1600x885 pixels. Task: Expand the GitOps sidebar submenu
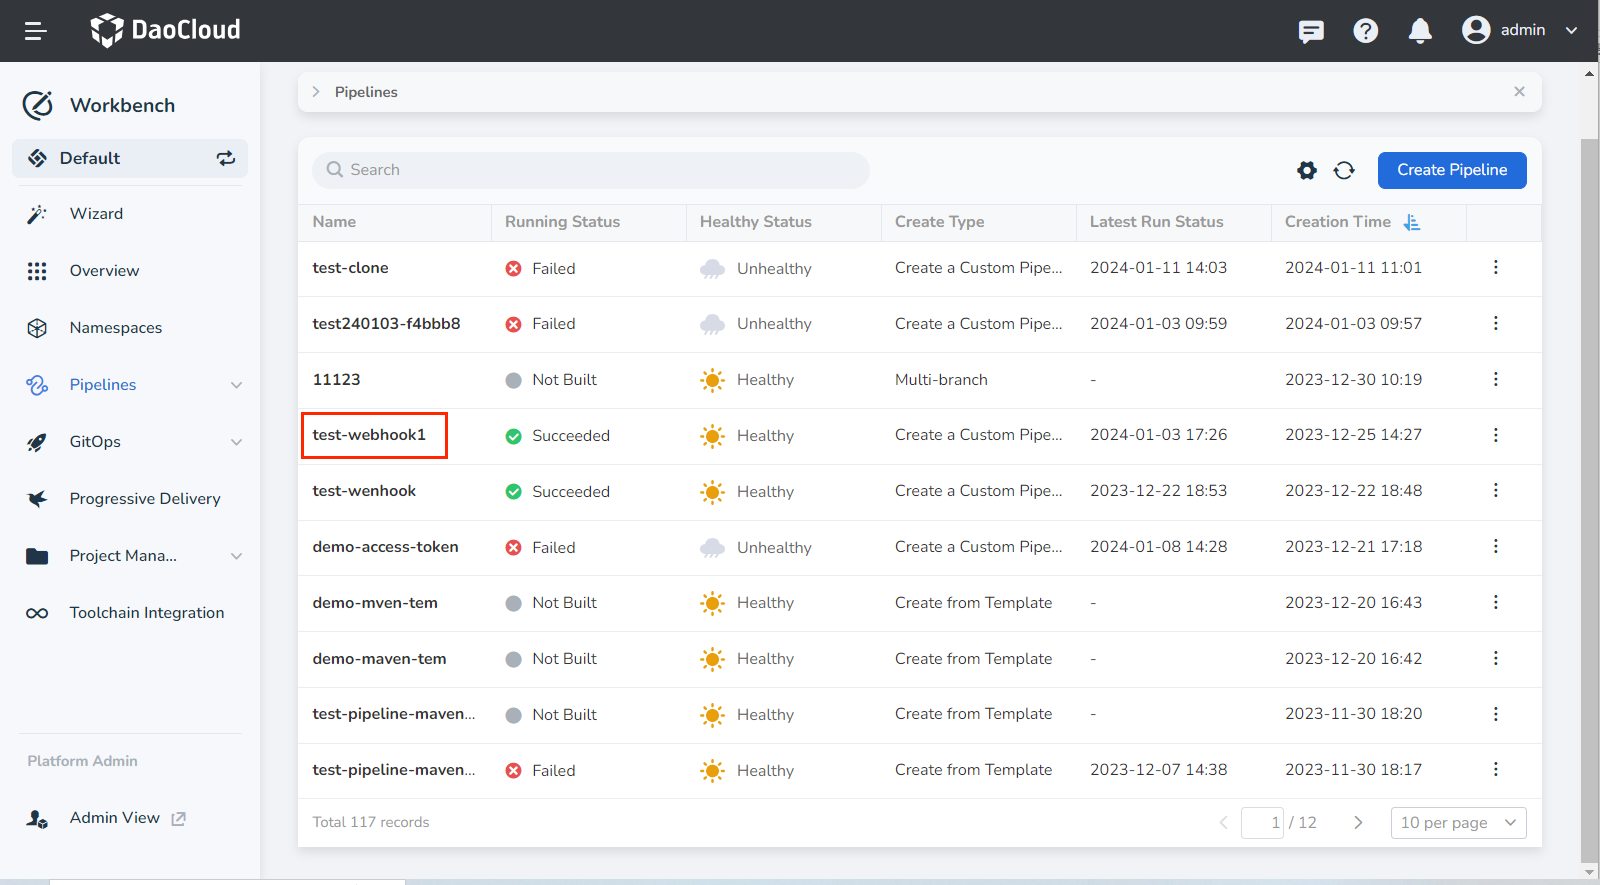[x=236, y=442]
